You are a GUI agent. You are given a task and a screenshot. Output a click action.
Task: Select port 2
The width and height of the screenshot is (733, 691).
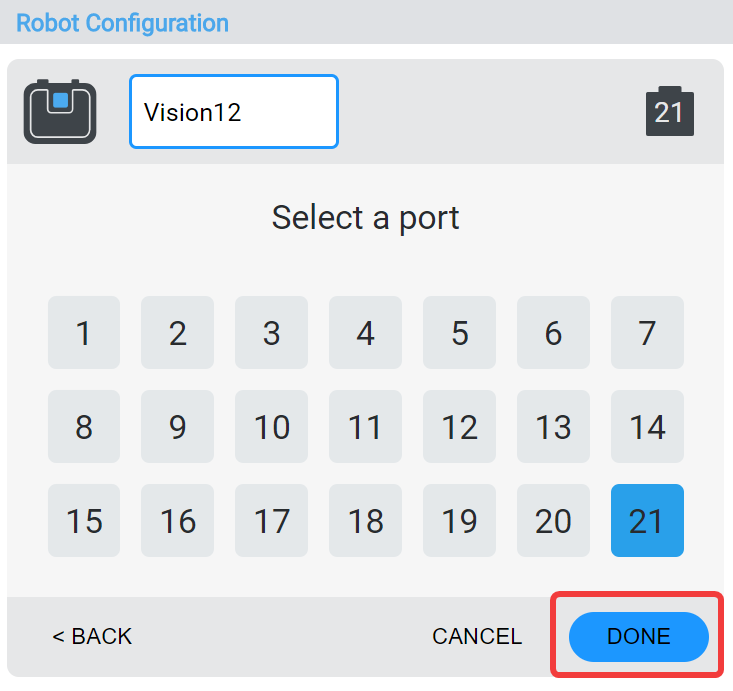178,332
